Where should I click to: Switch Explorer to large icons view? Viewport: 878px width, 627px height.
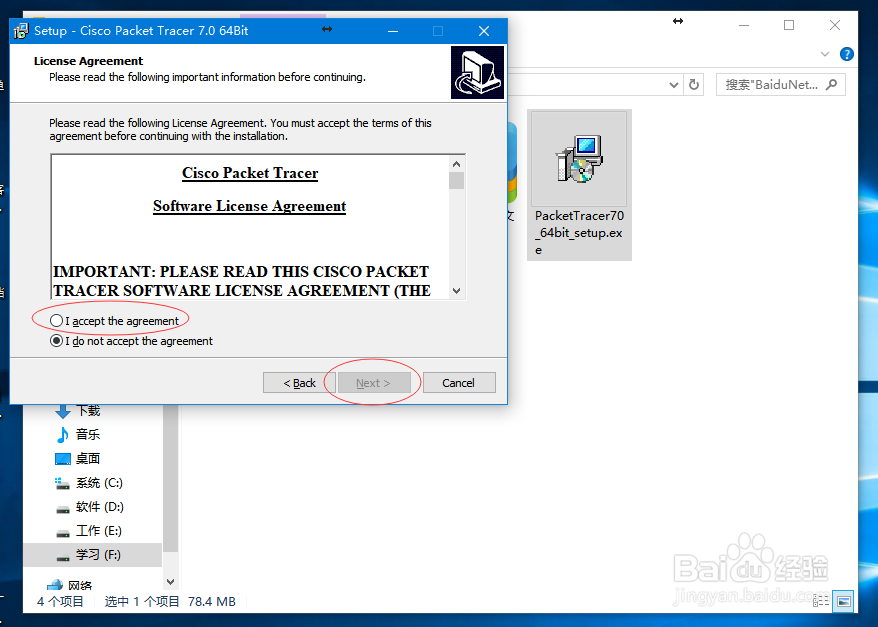[843, 602]
